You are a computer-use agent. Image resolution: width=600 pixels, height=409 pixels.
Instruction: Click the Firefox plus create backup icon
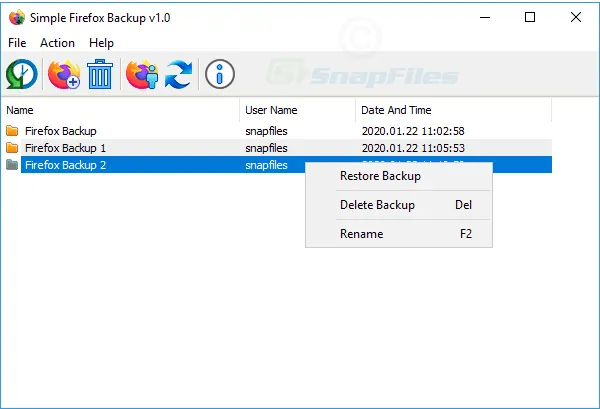[x=63, y=75]
